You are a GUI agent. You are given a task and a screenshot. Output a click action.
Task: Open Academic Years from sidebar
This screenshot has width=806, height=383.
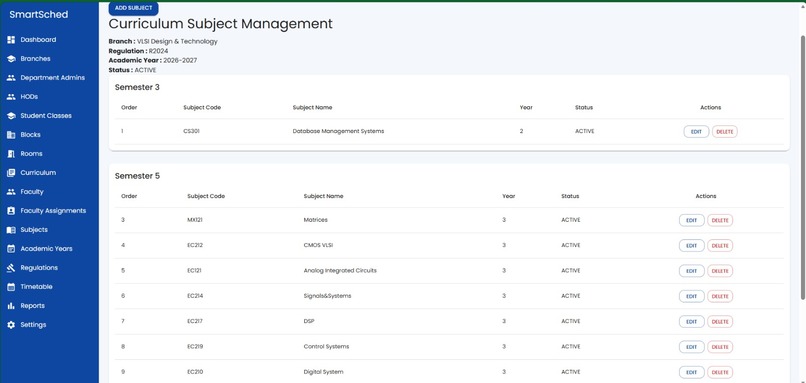tap(49, 249)
